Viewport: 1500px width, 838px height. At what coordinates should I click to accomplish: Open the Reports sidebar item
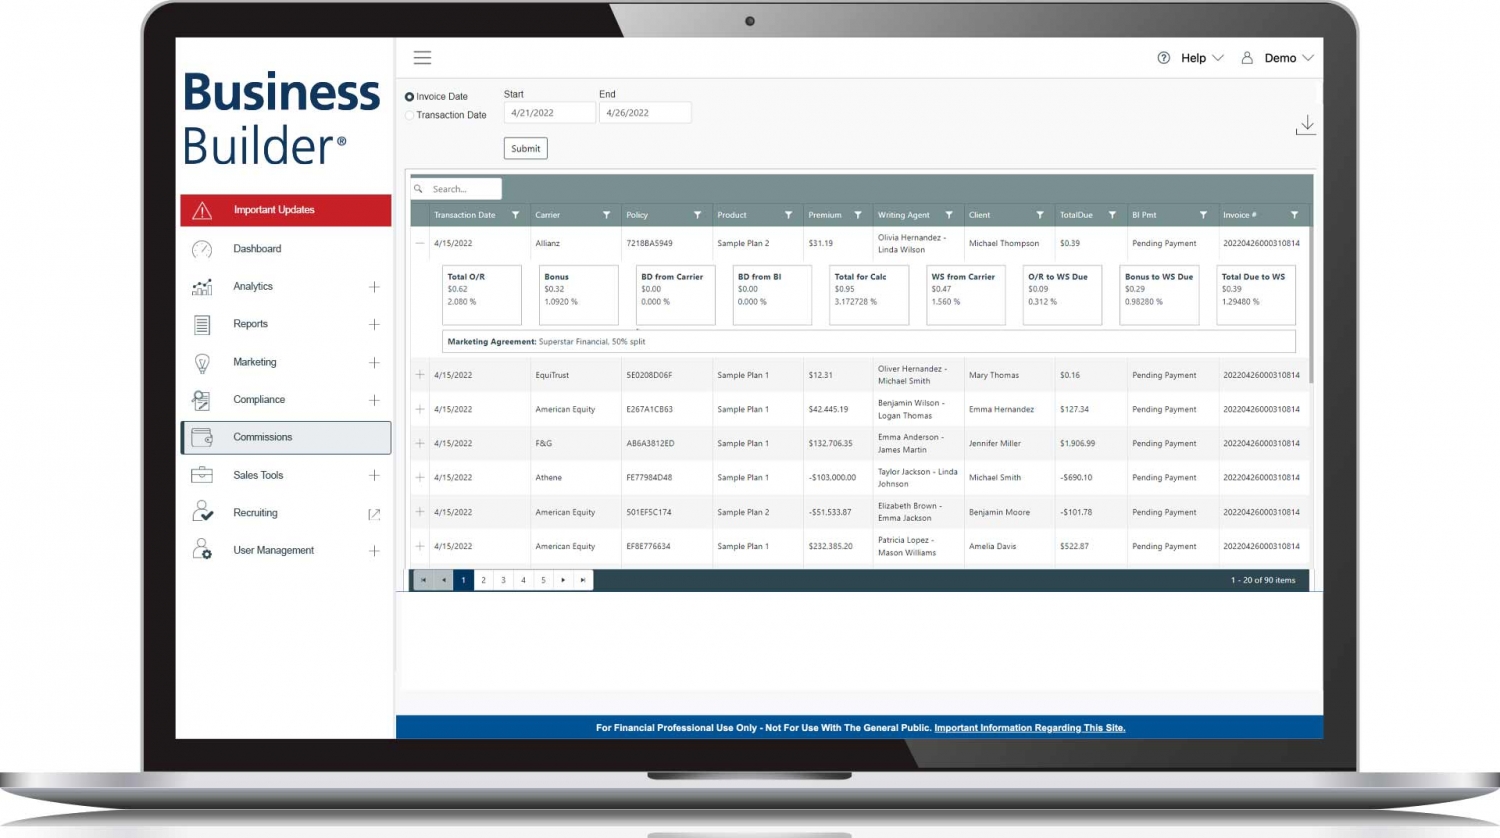tap(250, 324)
